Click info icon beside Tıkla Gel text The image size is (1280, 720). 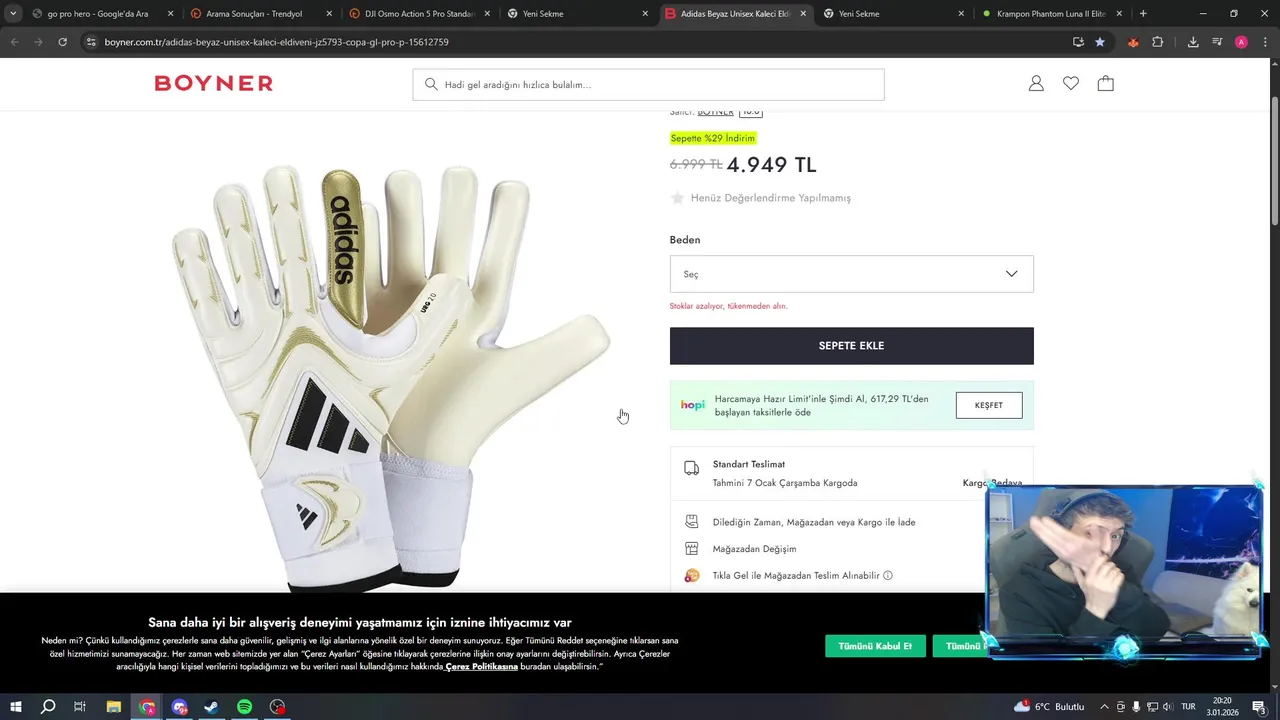point(888,576)
